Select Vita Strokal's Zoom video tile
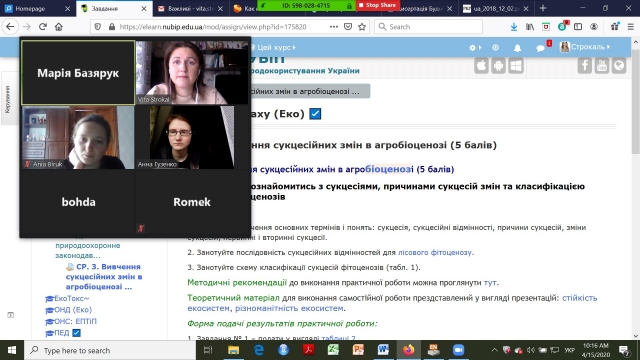 pyautogui.click(x=192, y=72)
